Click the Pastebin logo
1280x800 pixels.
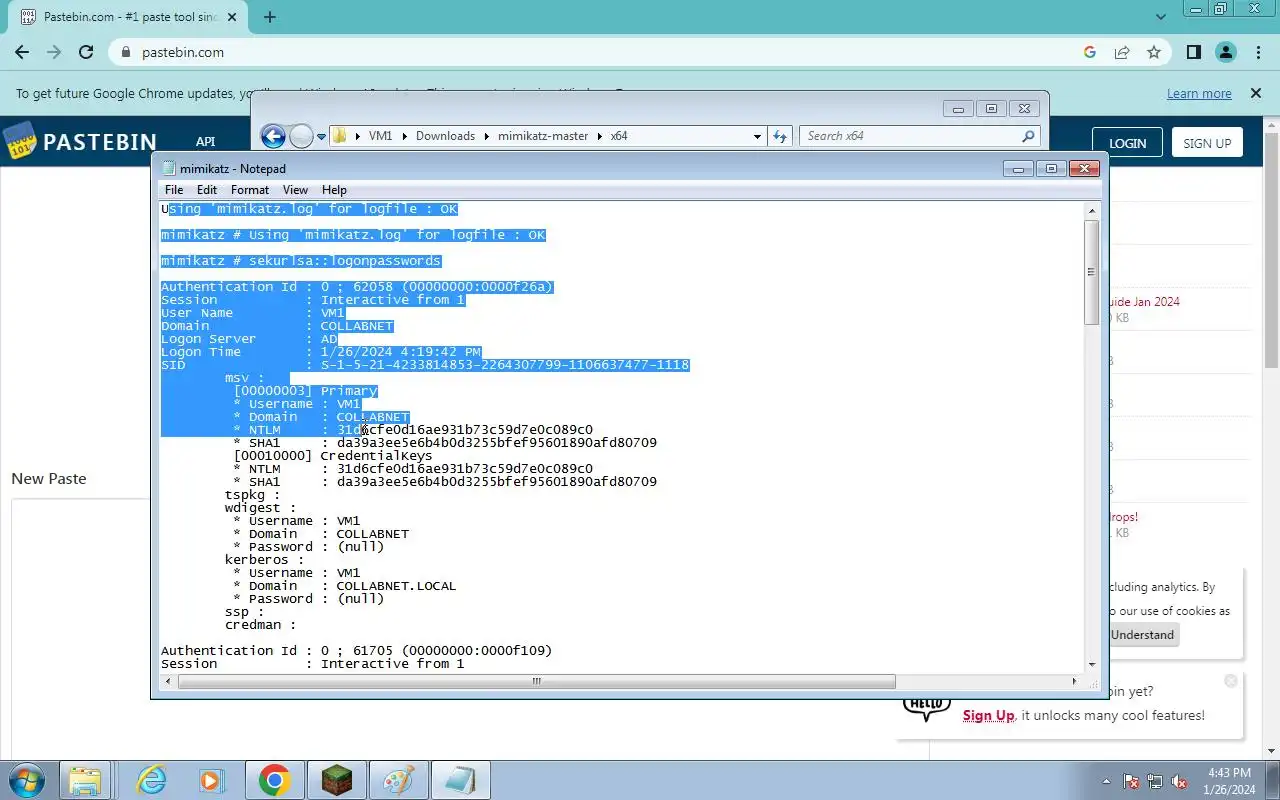point(80,142)
